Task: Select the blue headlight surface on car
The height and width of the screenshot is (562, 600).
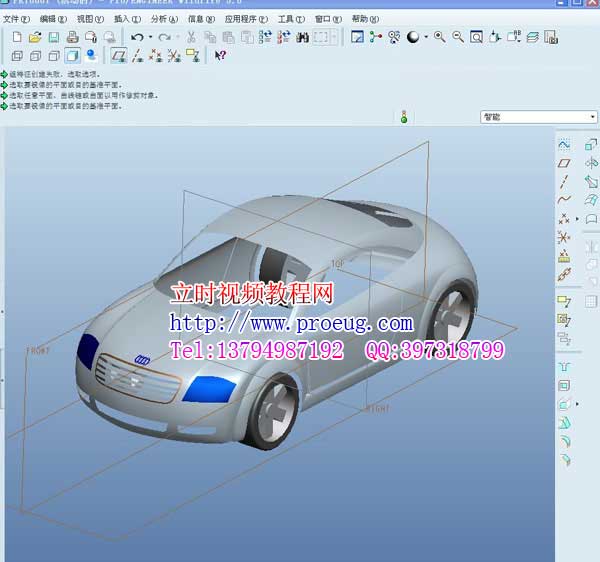Action: [209, 389]
